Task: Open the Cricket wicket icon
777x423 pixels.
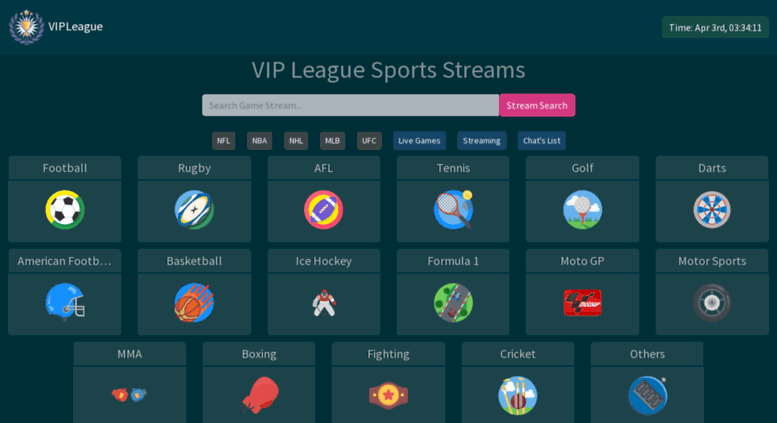Action: tap(518, 395)
